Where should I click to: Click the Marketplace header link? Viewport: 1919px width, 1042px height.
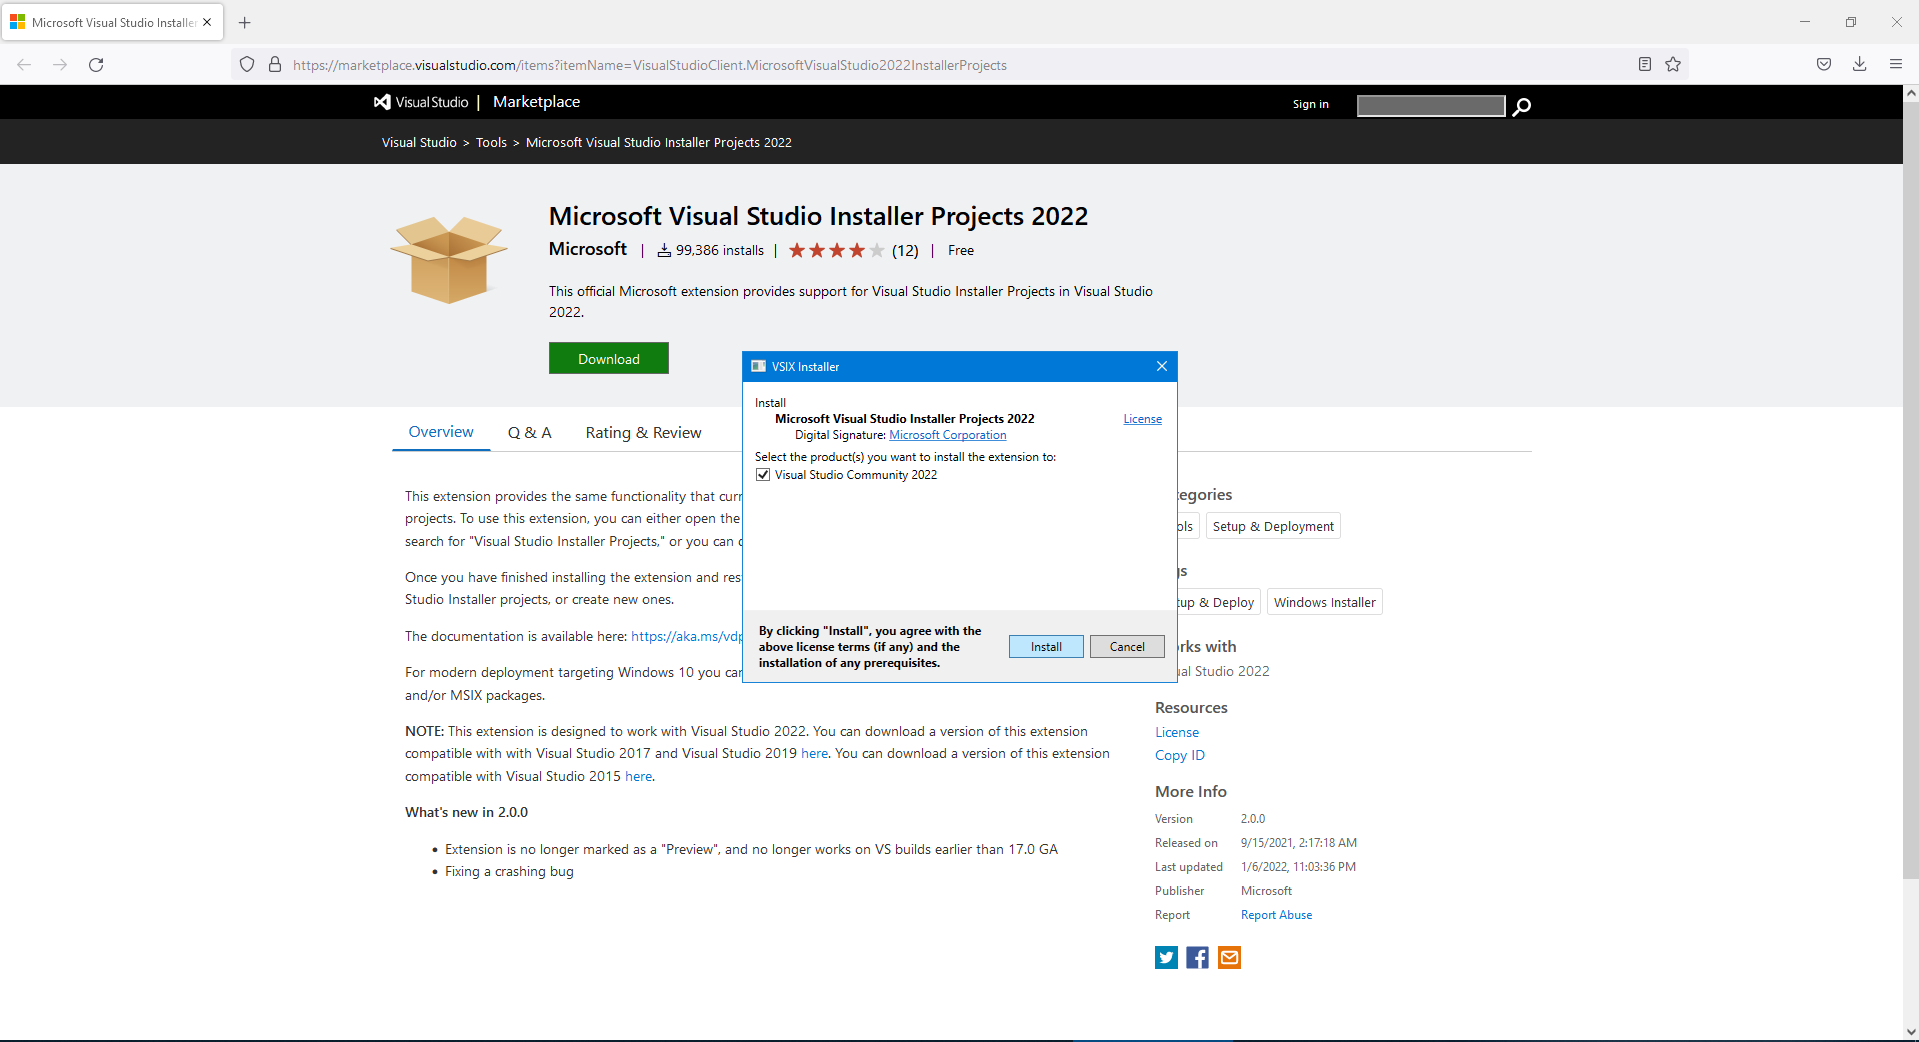click(x=536, y=102)
